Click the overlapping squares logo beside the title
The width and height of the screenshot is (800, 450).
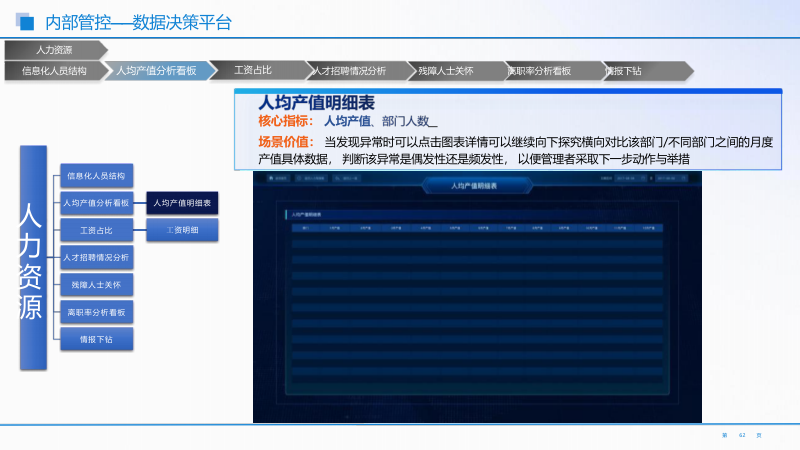25,20
